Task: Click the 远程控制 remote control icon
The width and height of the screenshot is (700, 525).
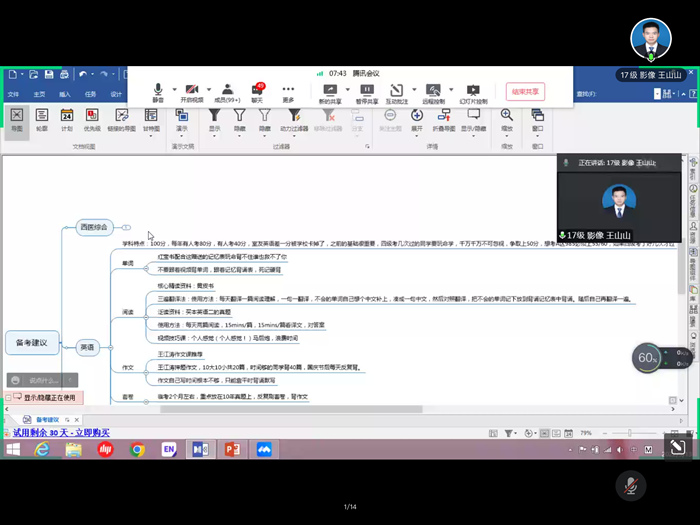Action: pyautogui.click(x=433, y=89)
